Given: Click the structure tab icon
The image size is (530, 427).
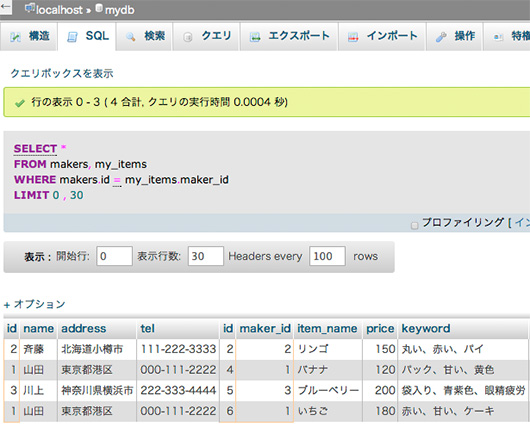Looking at the screenshot, I should click(x=15, y=37).
